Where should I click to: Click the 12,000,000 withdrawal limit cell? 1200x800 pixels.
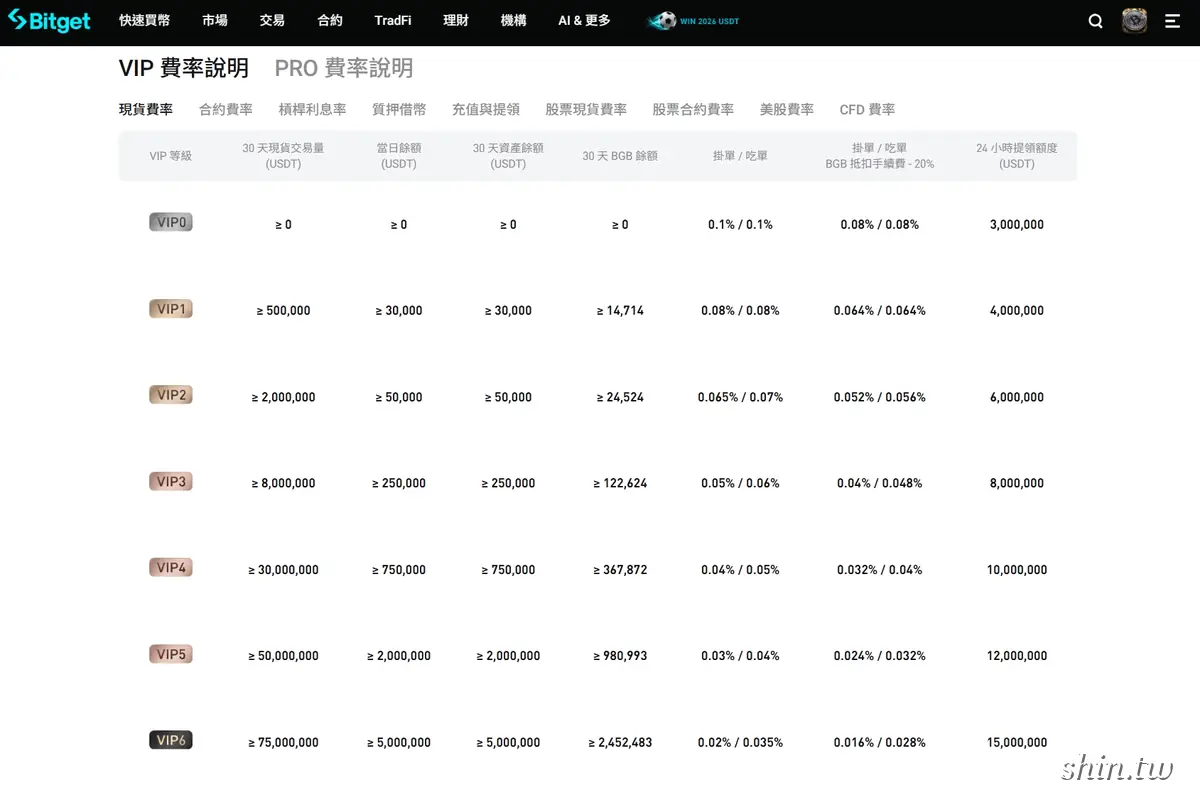1017,656
